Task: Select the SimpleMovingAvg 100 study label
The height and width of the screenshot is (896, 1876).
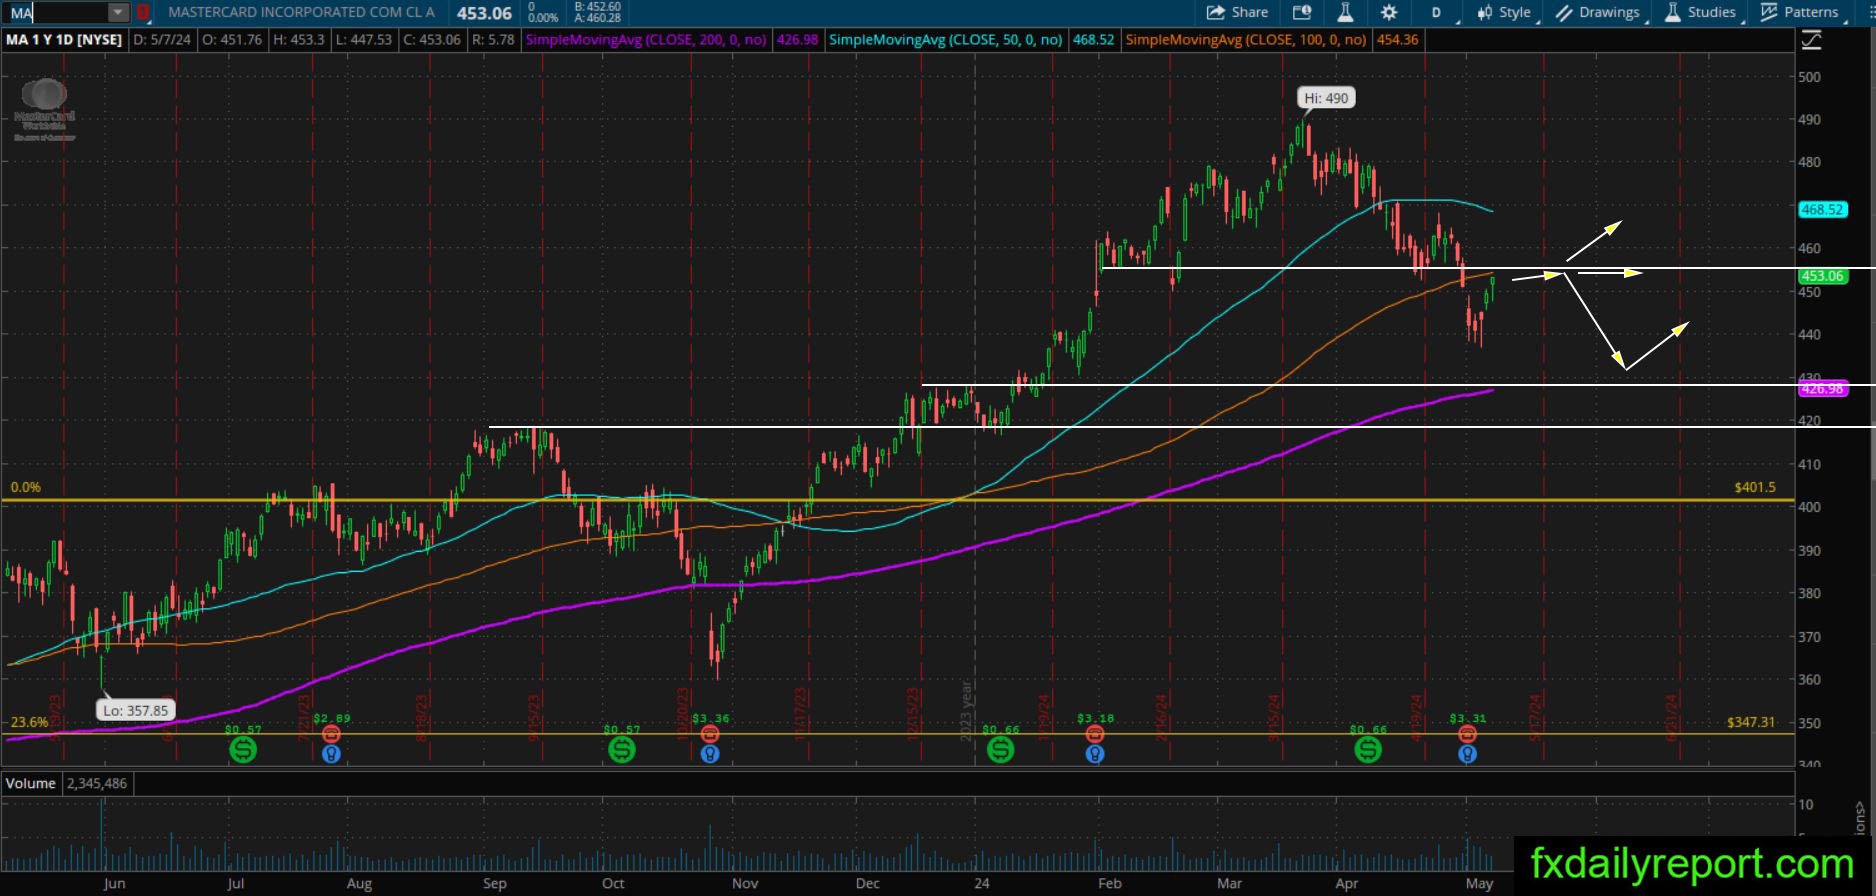Action: click(1245, 40)
